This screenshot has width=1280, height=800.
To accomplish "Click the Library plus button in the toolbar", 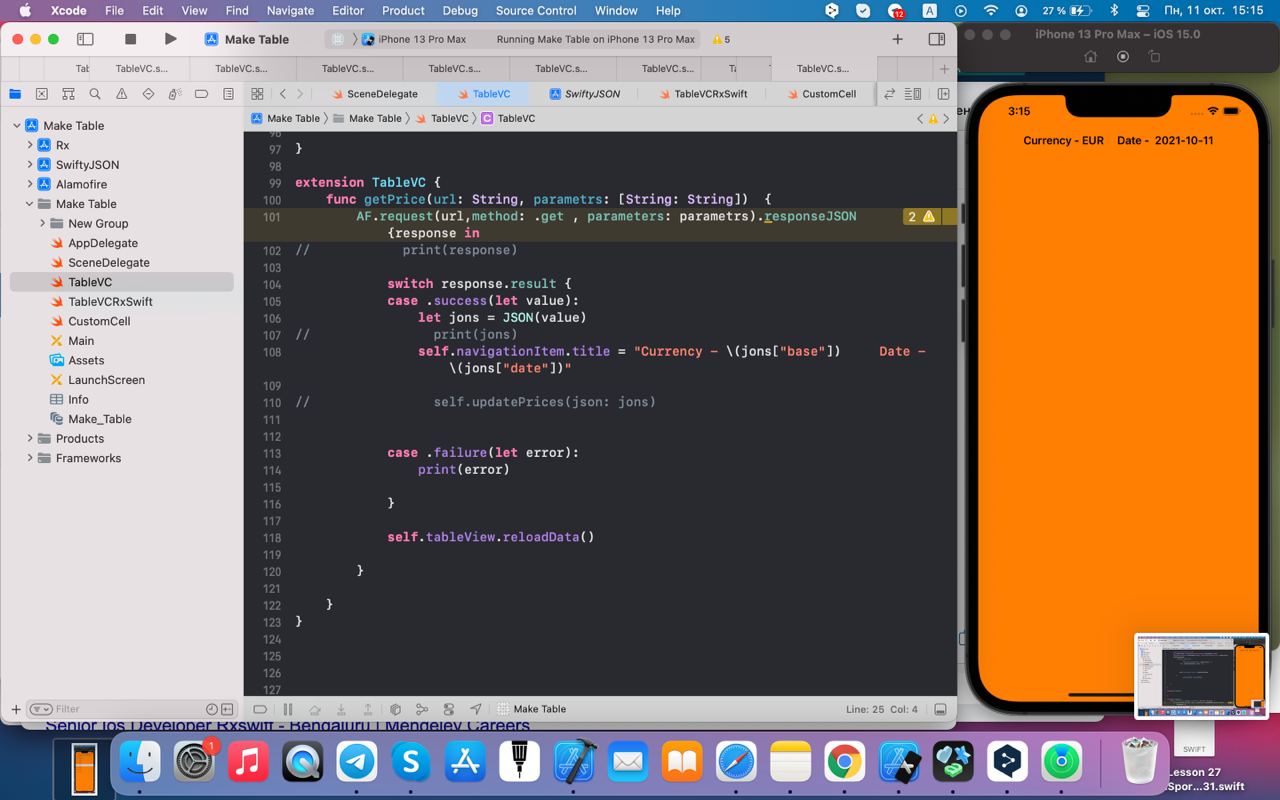I will (897, 39).
